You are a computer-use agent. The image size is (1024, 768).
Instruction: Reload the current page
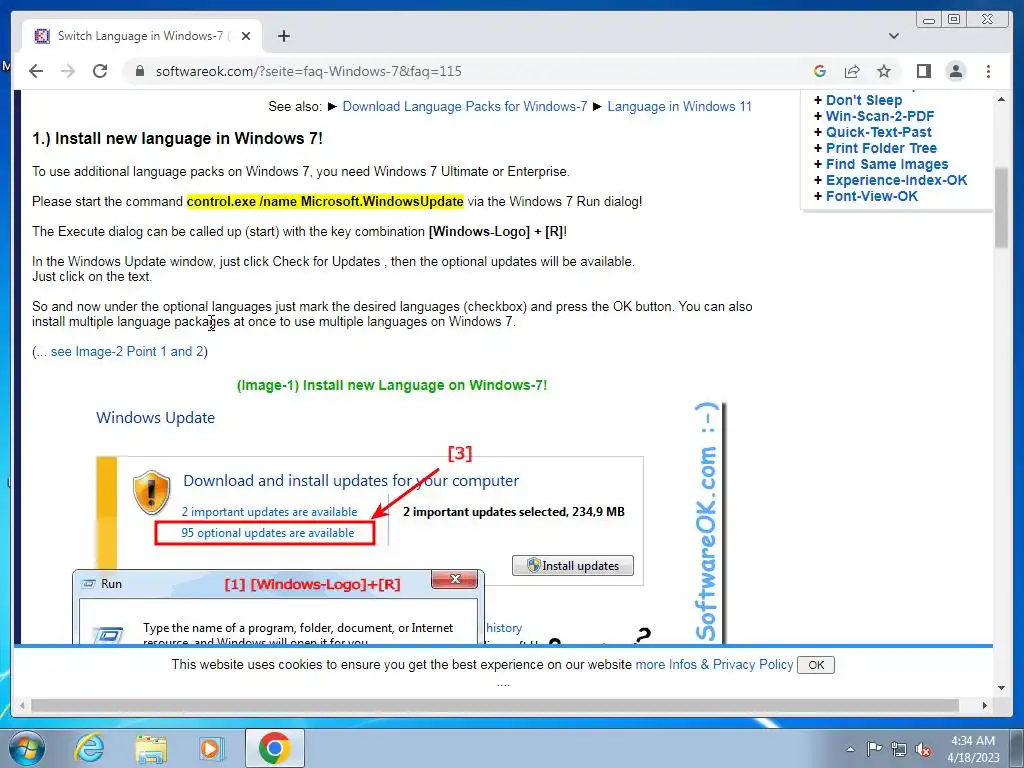click(x=100, y=71)
